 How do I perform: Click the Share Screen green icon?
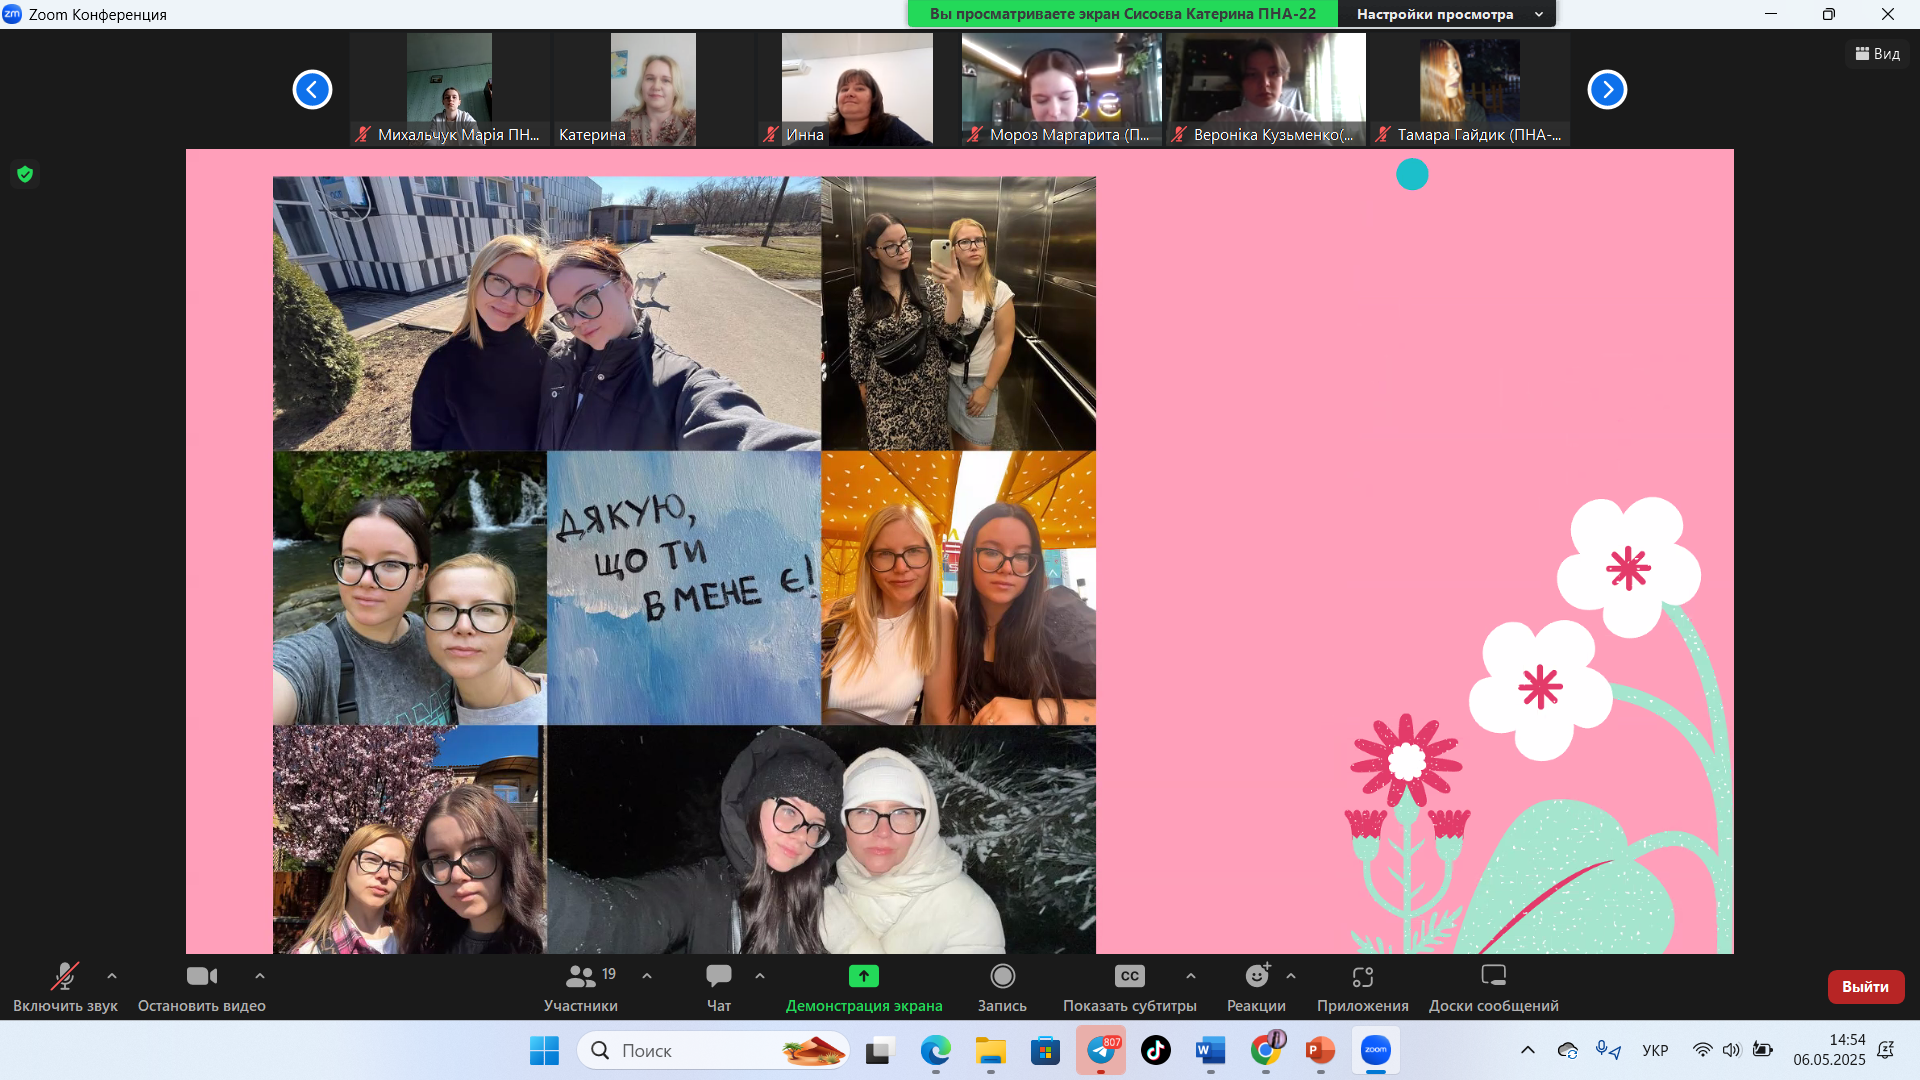tap(863, 976)
